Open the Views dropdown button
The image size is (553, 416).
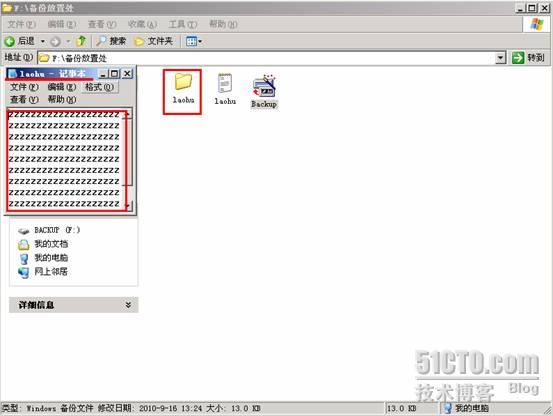pos(194,41)
